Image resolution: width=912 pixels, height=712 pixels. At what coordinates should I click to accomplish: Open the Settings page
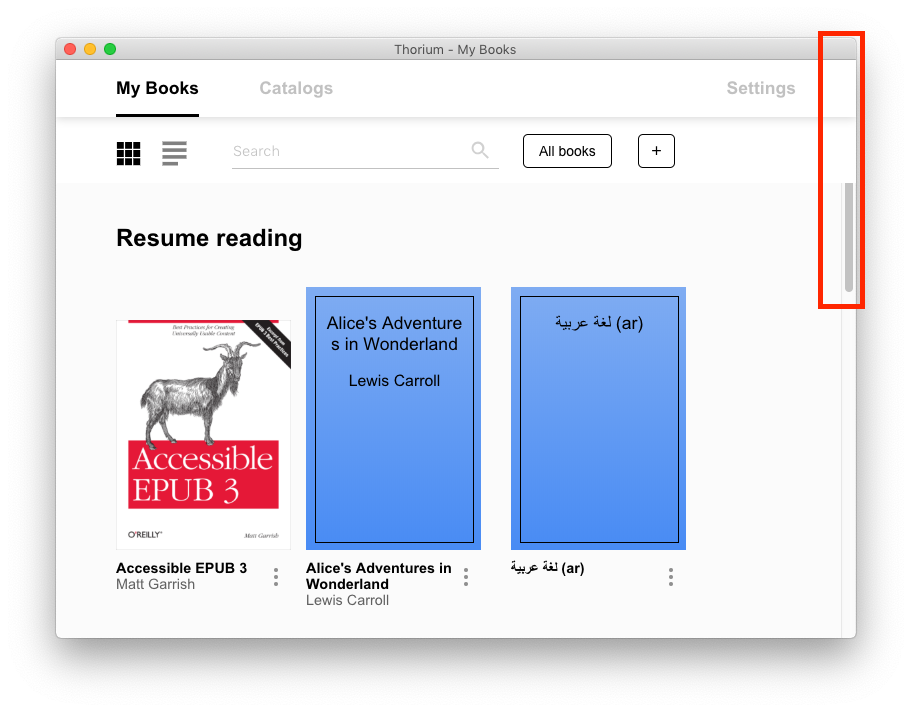[x=760, y=88]
